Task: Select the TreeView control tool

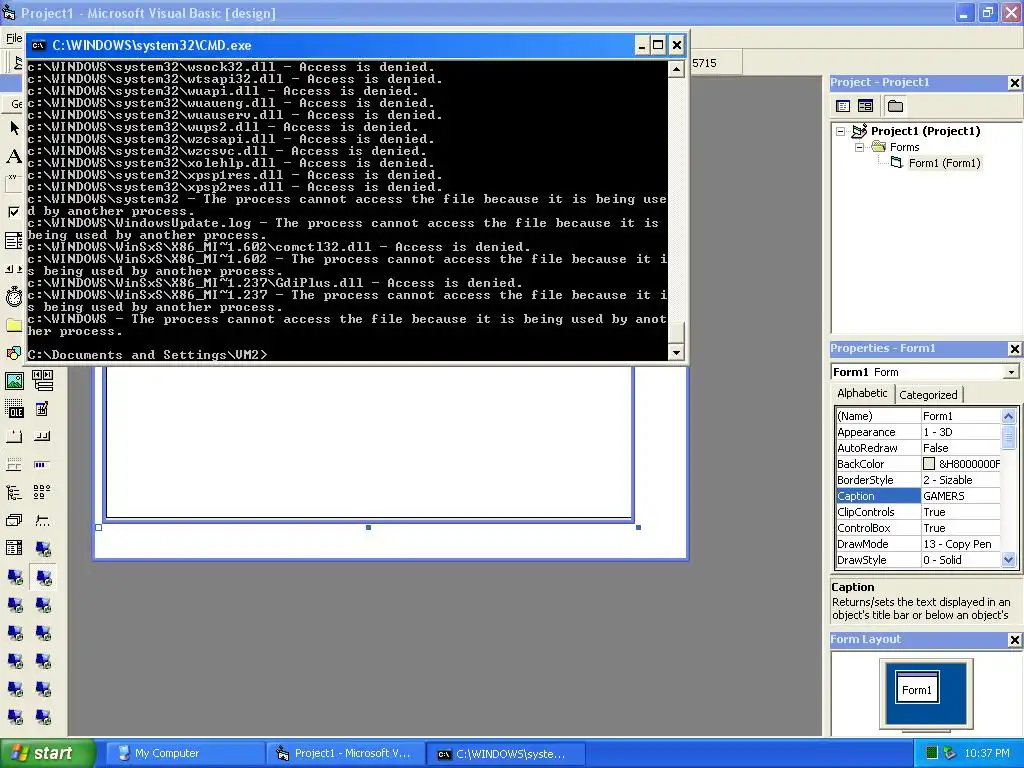Action: click(14, 493)
